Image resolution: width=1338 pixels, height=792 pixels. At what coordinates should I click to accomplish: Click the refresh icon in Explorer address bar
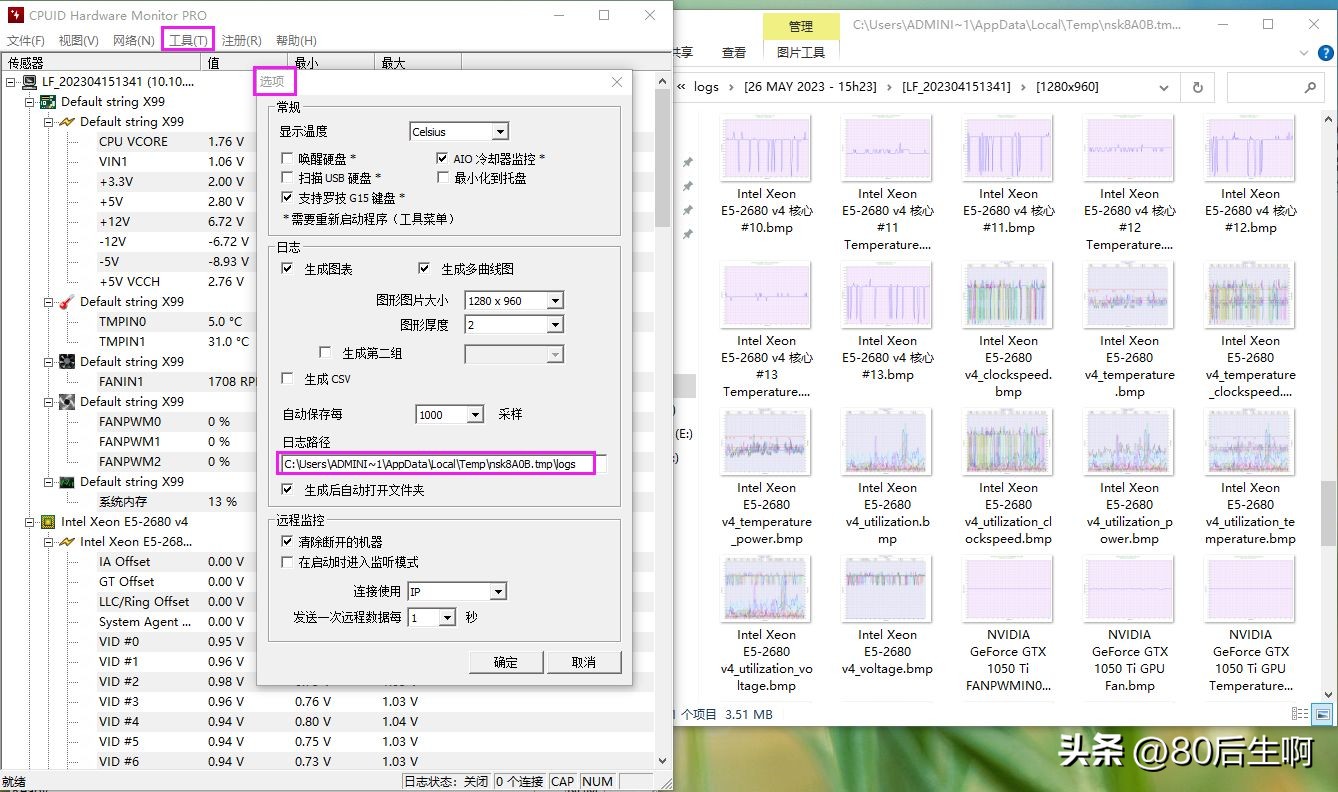1198,87
